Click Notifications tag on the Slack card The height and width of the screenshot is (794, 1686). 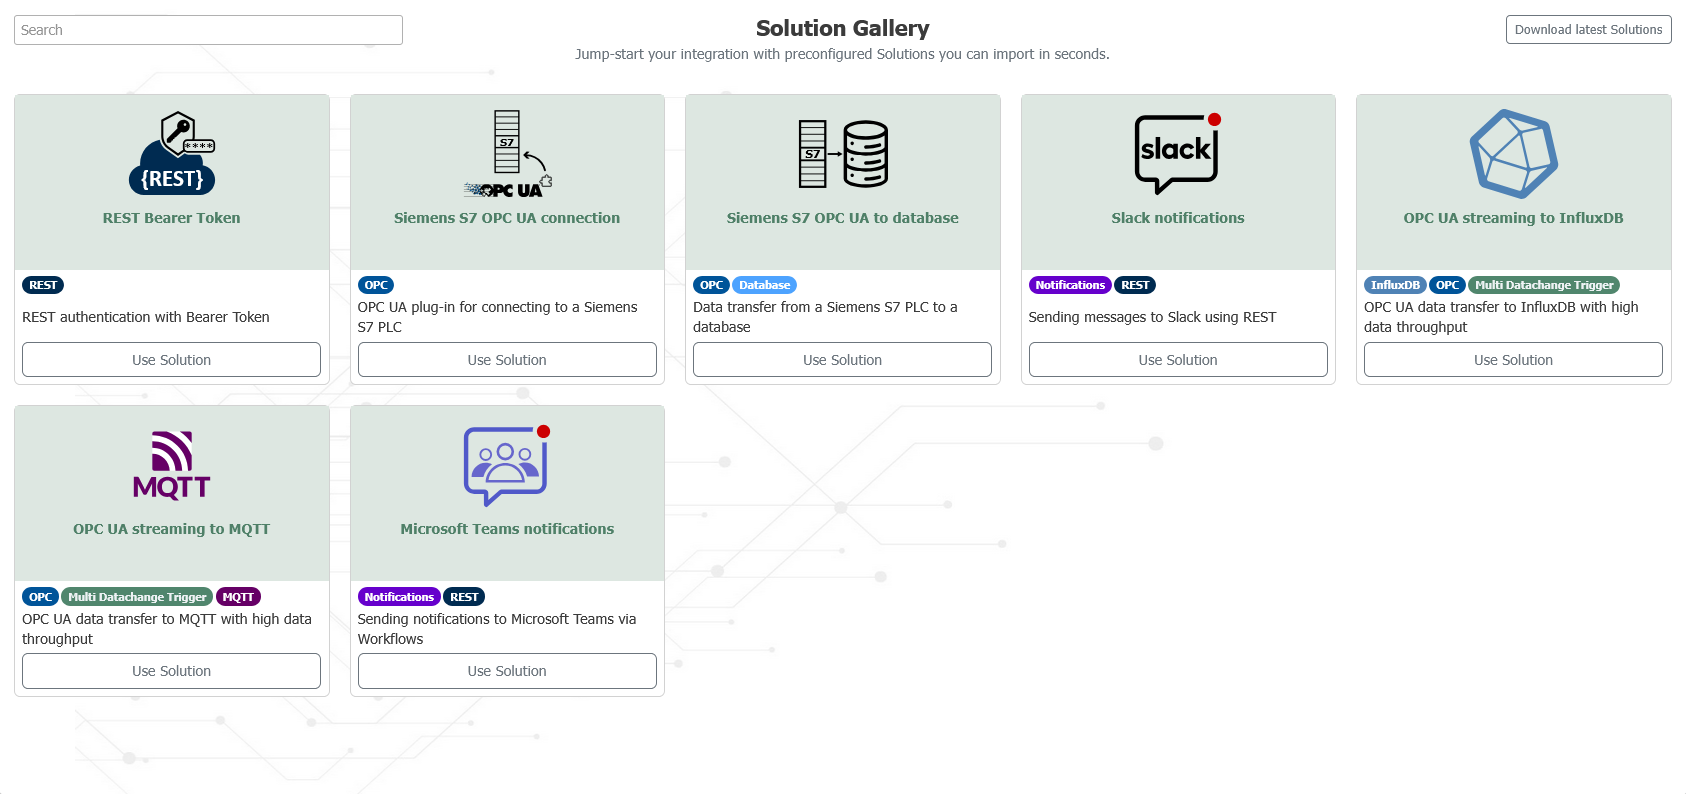[x=1069, y=285]
